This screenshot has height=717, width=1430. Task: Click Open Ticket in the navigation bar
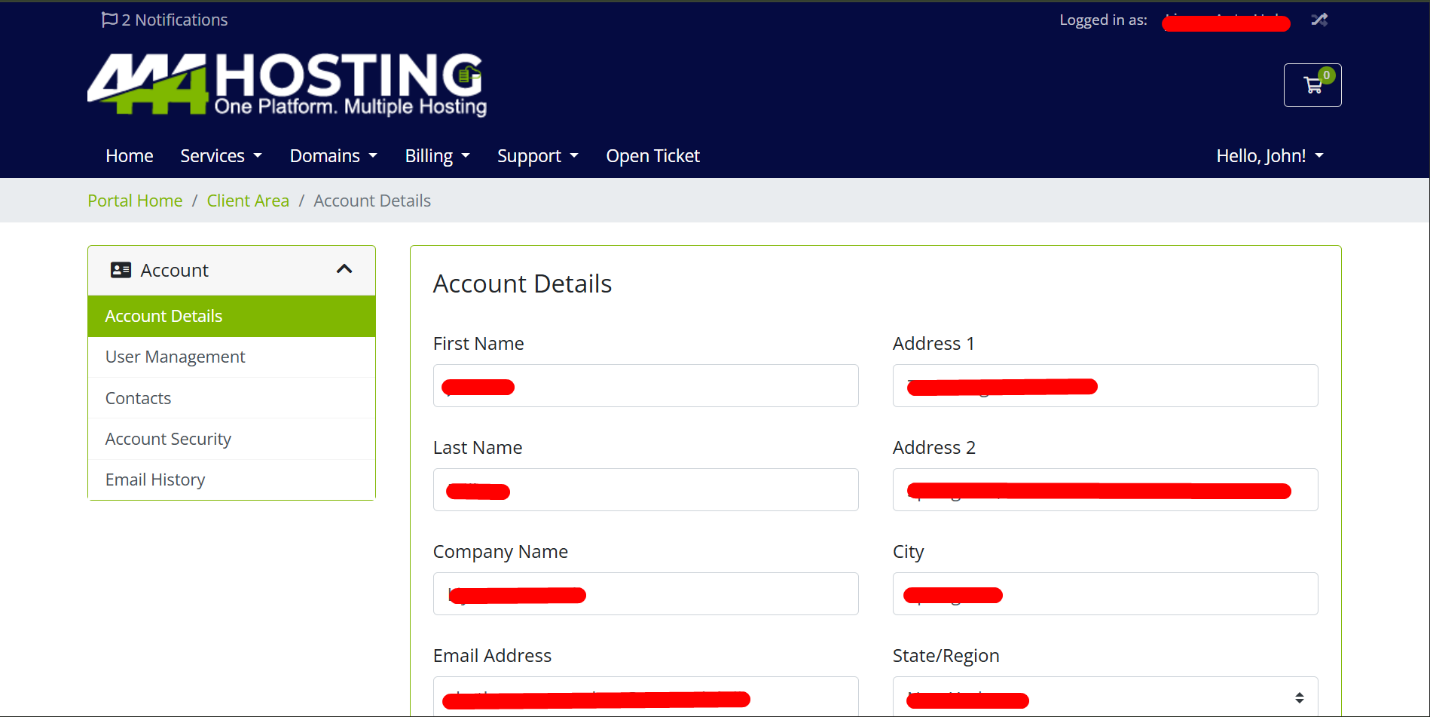point(652,156)
